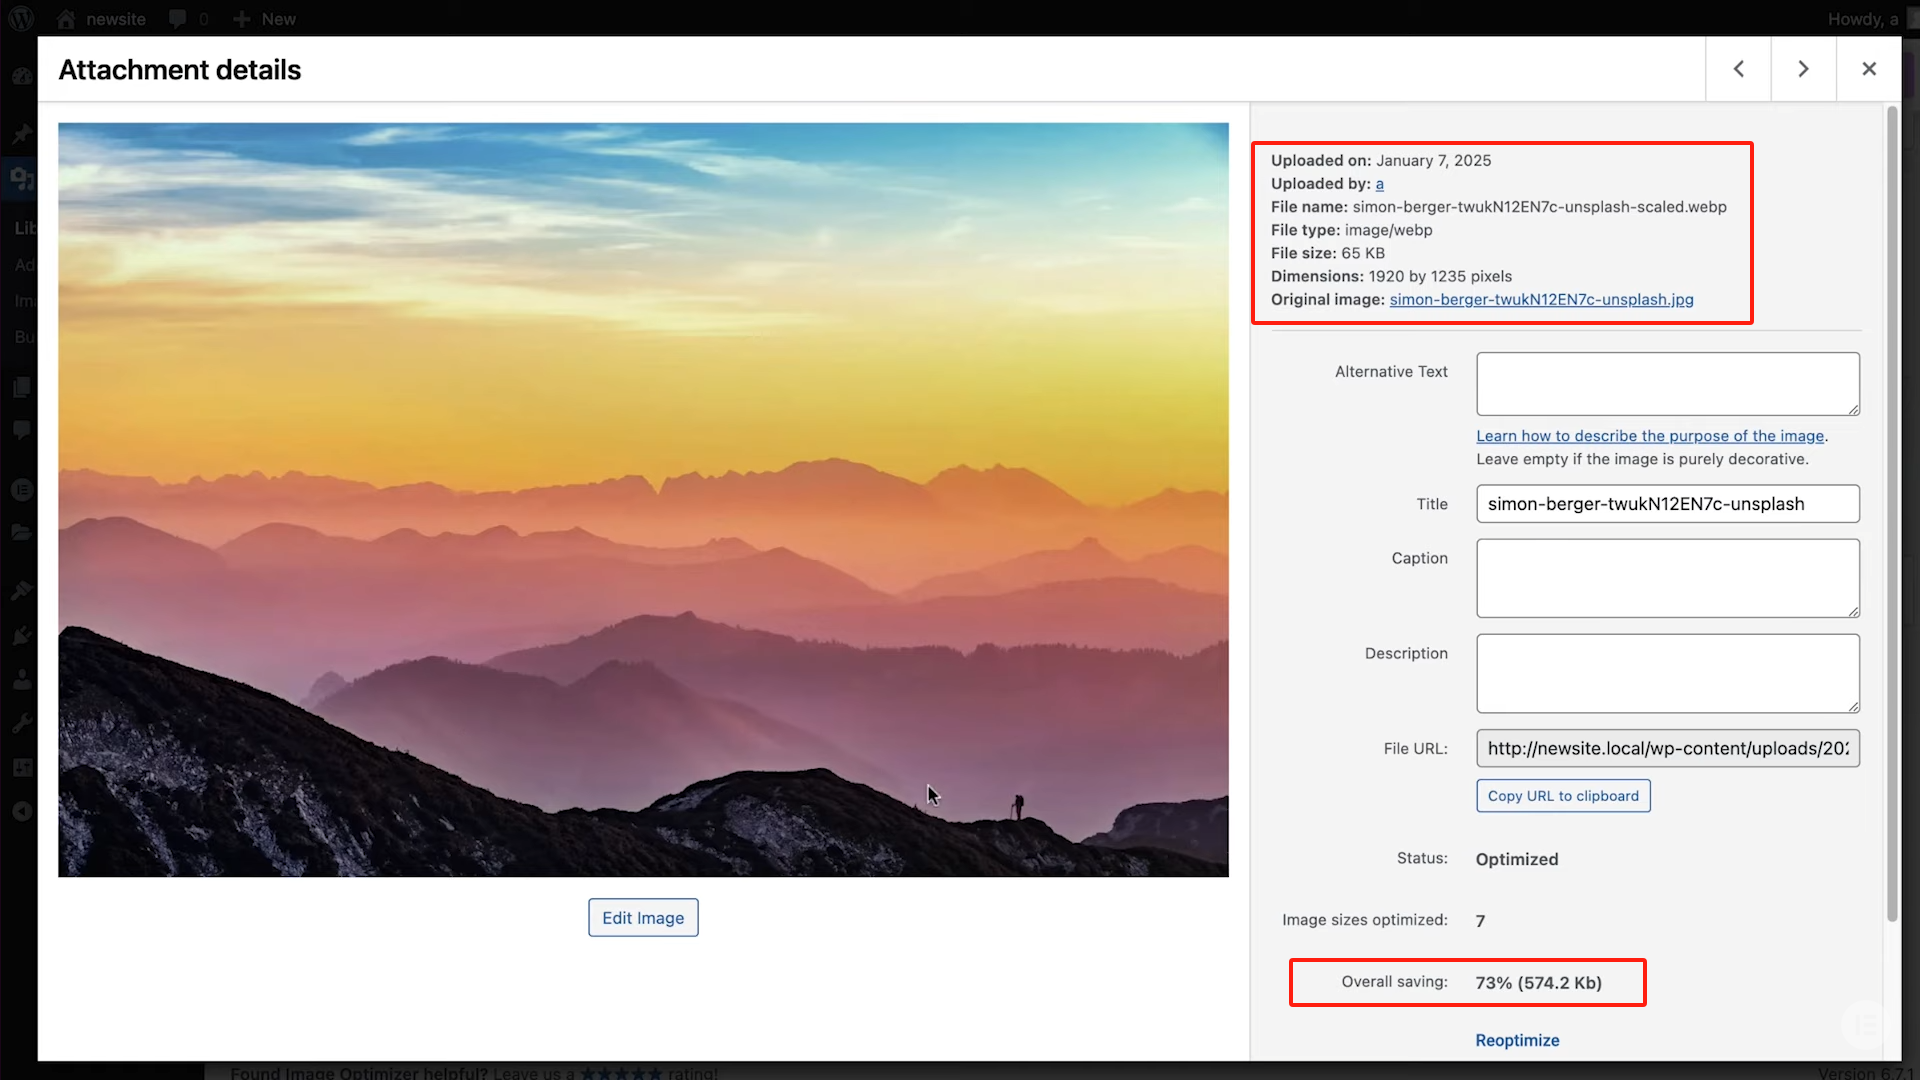Click the Reoptimize link
1920x1080 pixels.
pos(1517,1040)
